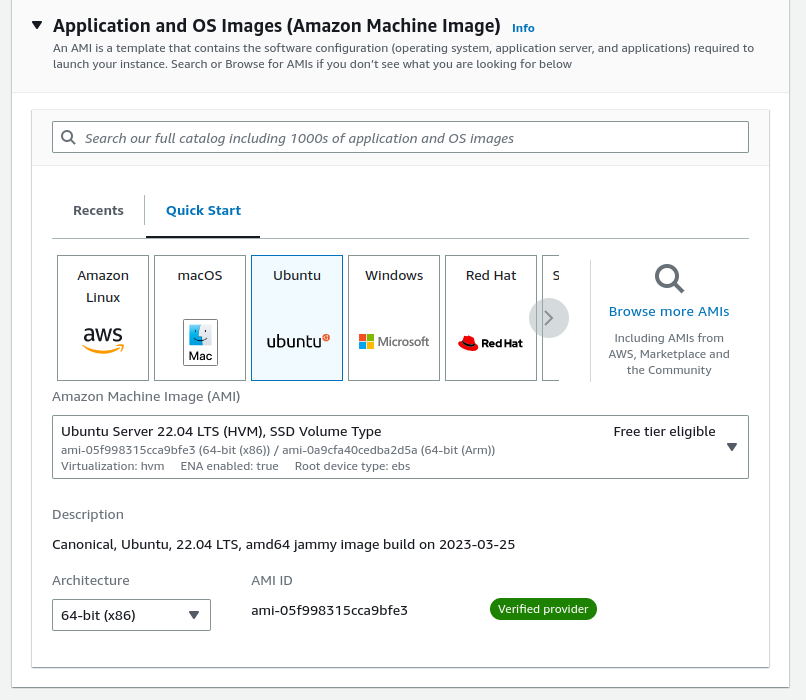
Task: Select the Mac Finder icon tile
Action: point(200,342)
